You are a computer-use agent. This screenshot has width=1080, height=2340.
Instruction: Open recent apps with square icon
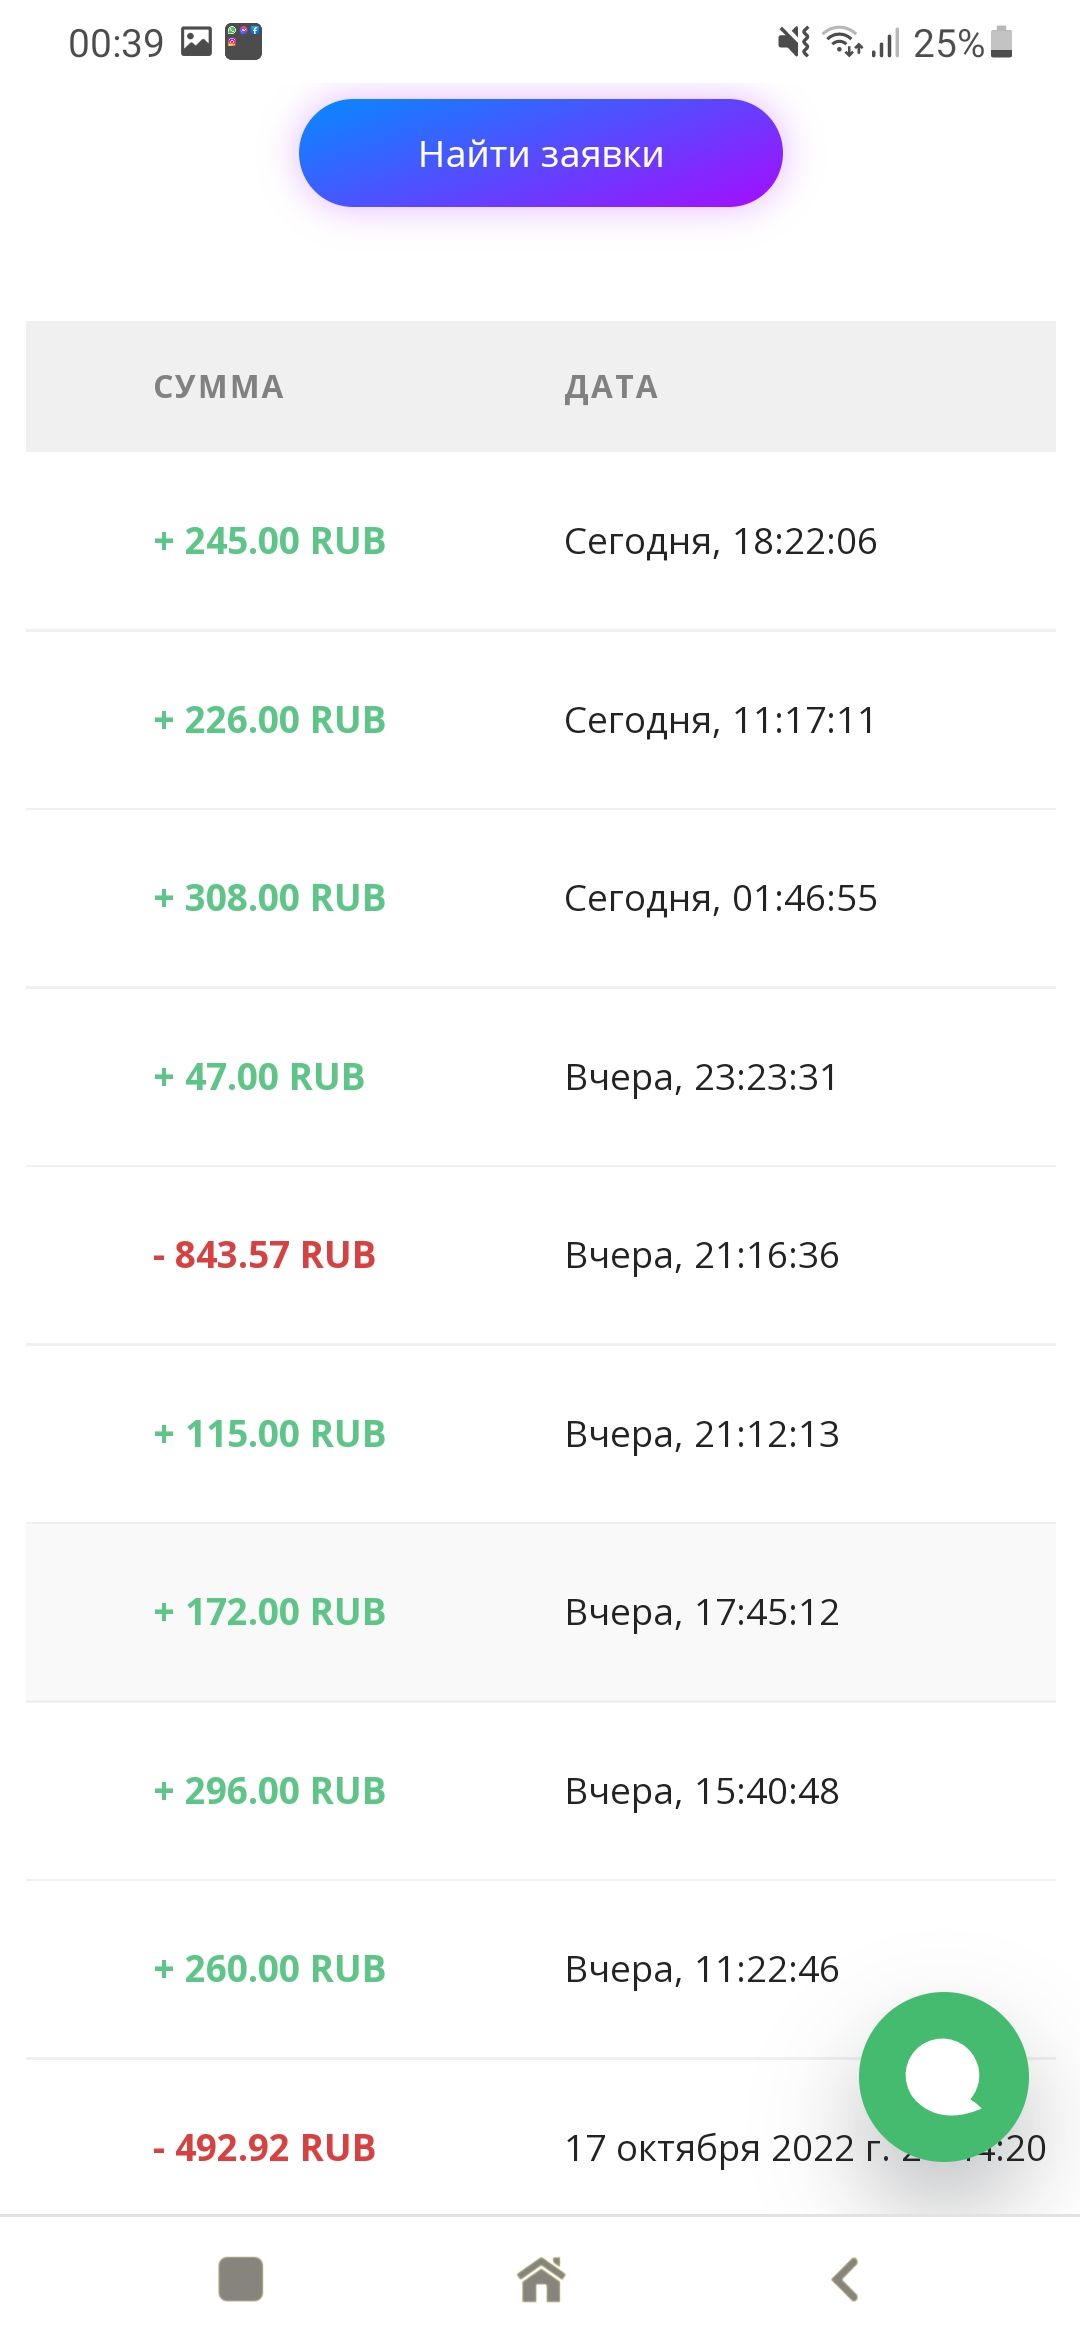click(x=240, y=2279)
